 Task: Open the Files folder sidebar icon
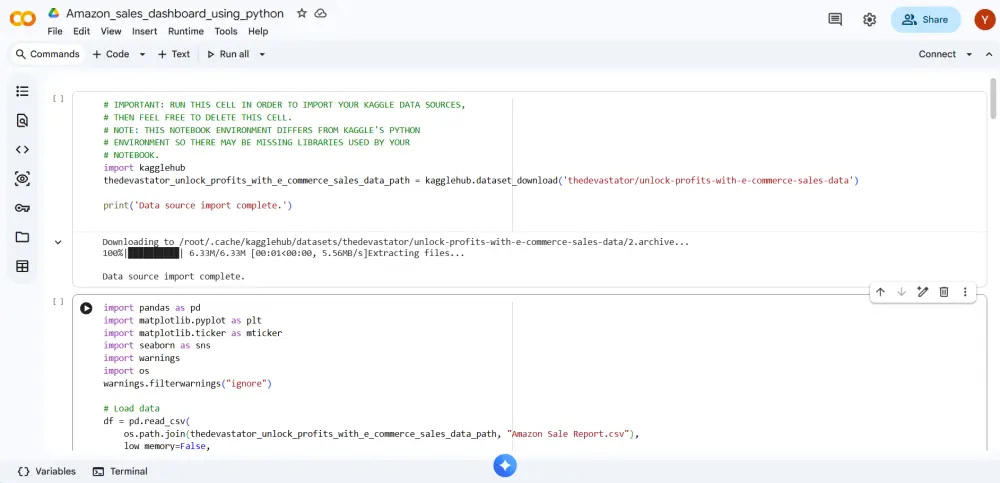pyautogui.click(x=22, y=237)
